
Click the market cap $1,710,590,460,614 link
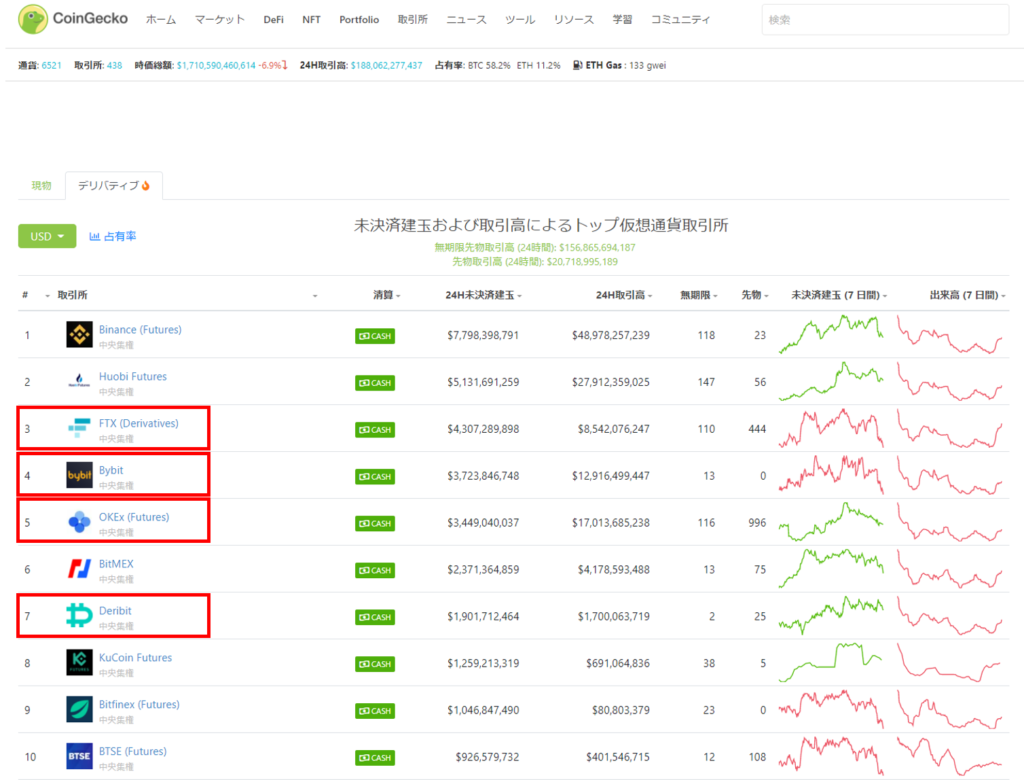[x=216, y=65]
